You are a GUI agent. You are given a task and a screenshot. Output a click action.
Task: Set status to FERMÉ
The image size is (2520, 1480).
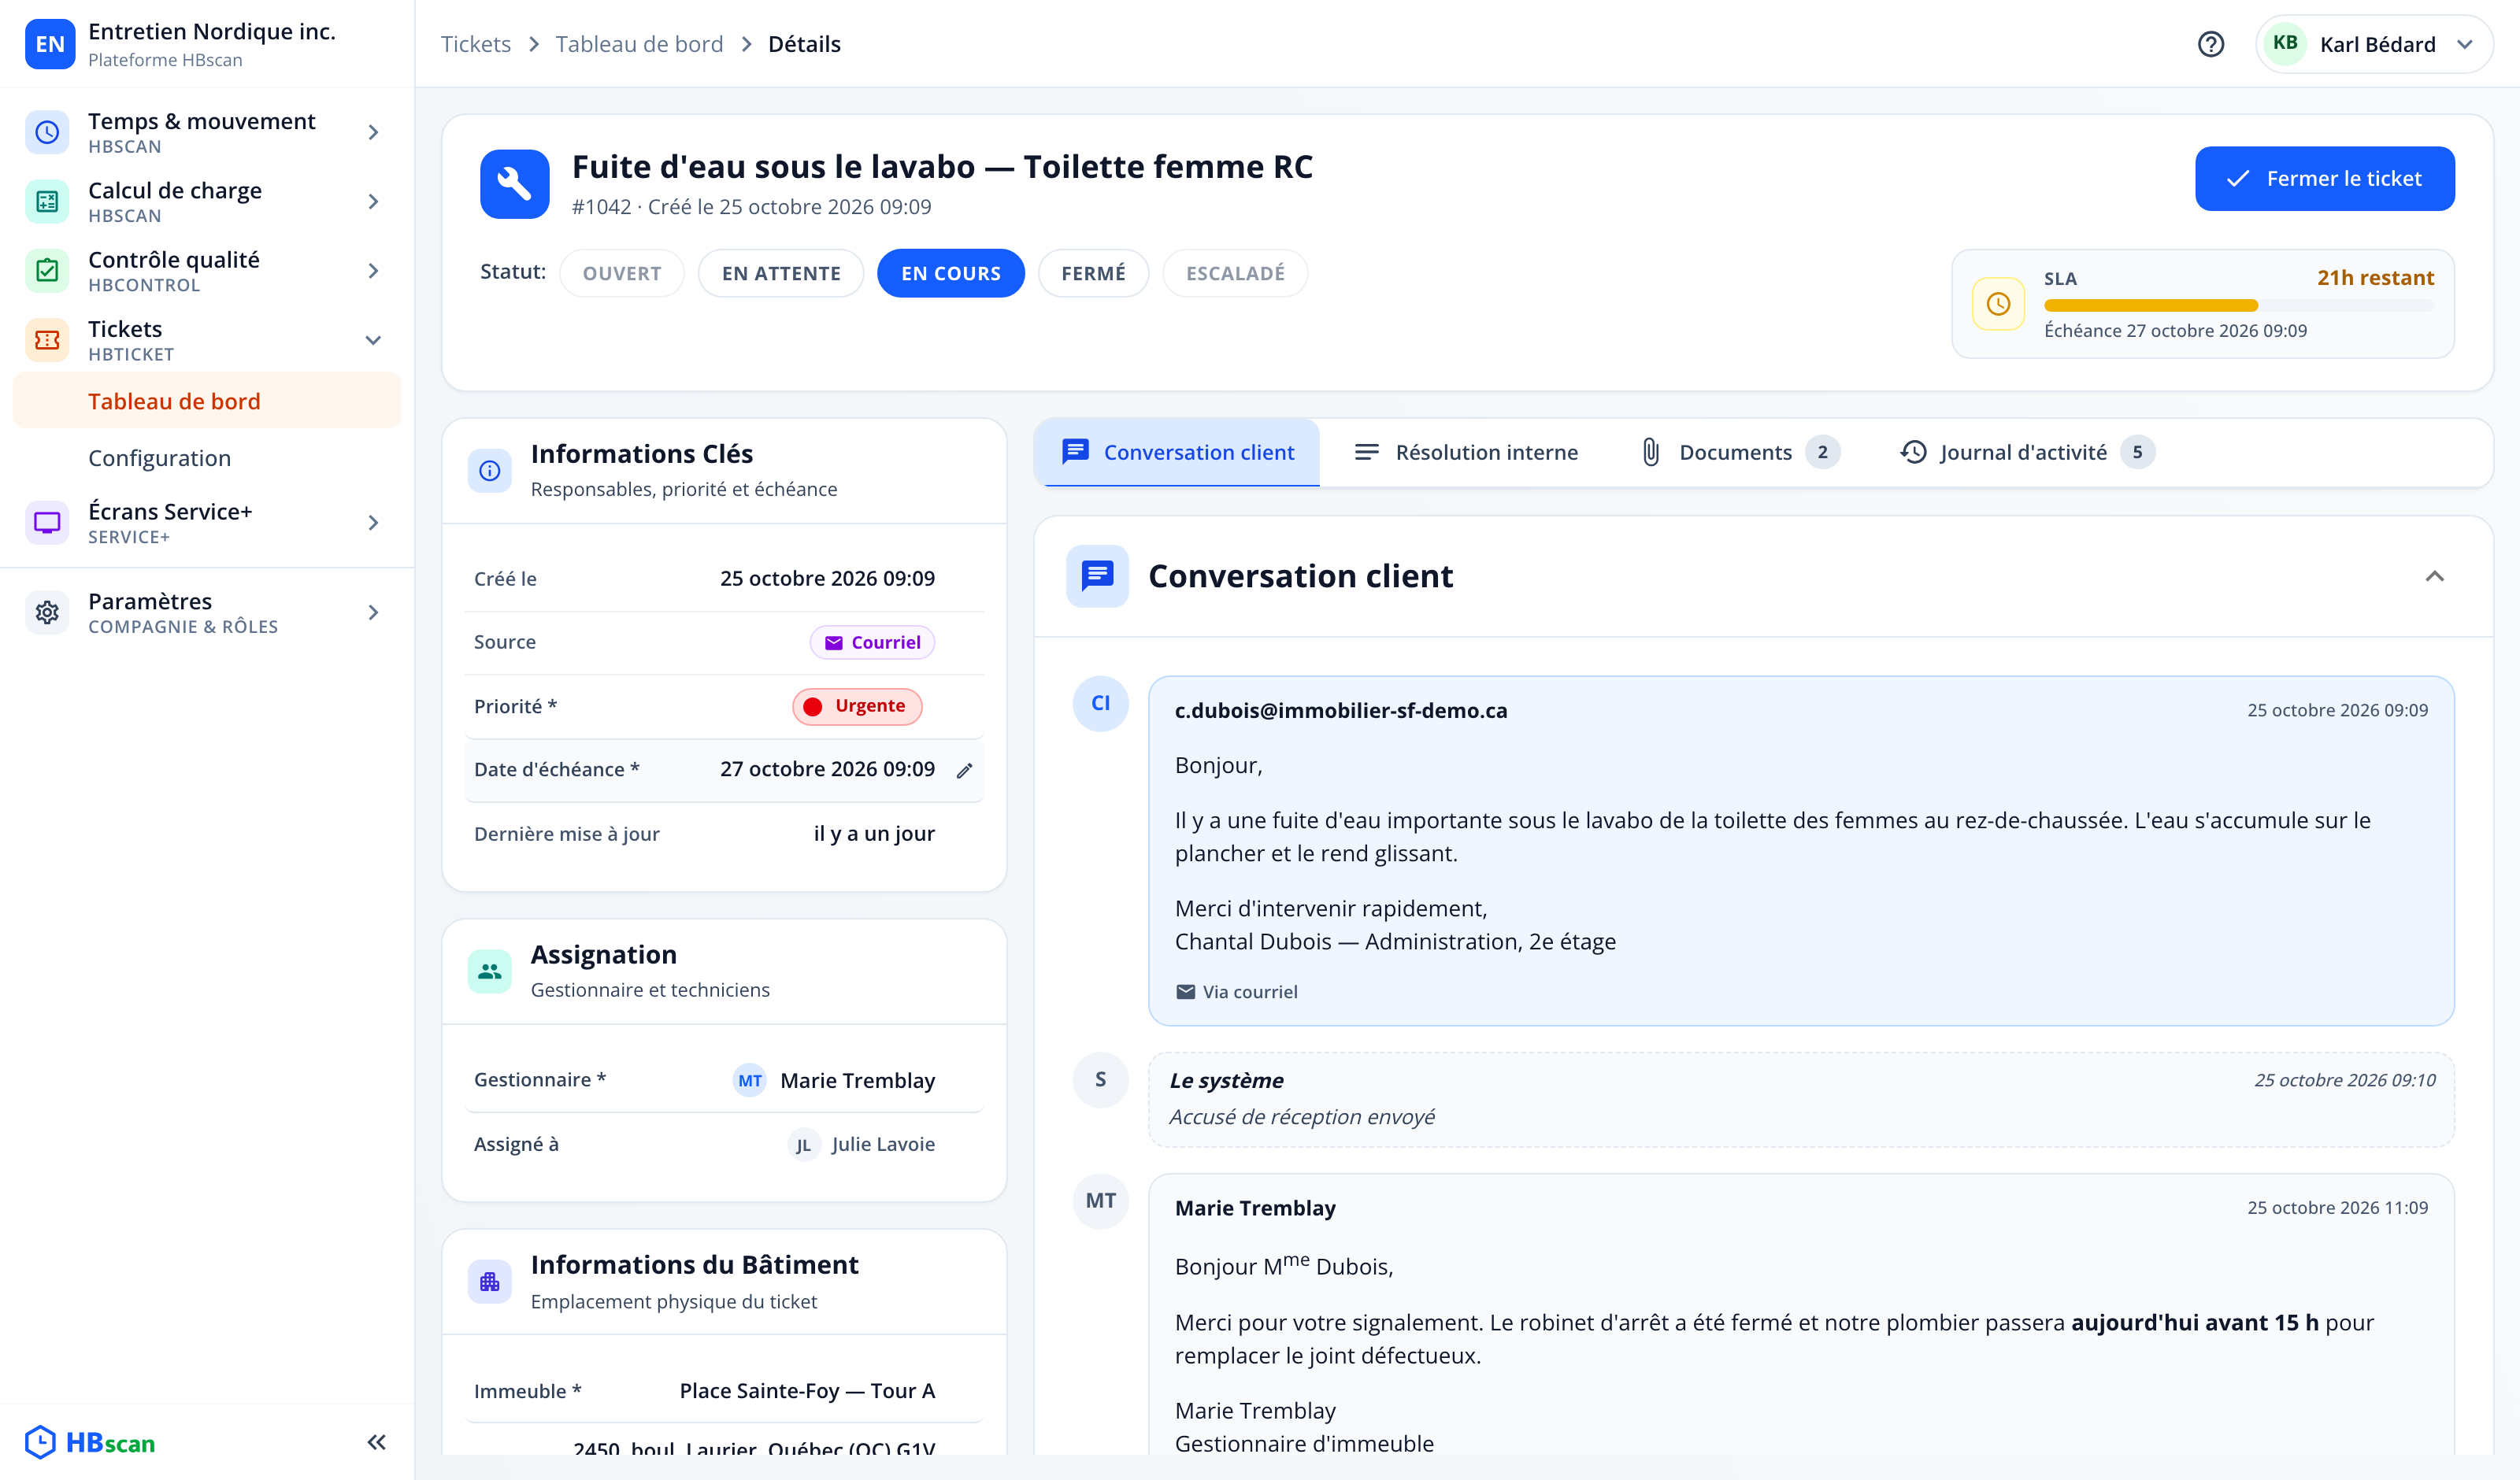pyautogui.click(x=1093, y=273)
